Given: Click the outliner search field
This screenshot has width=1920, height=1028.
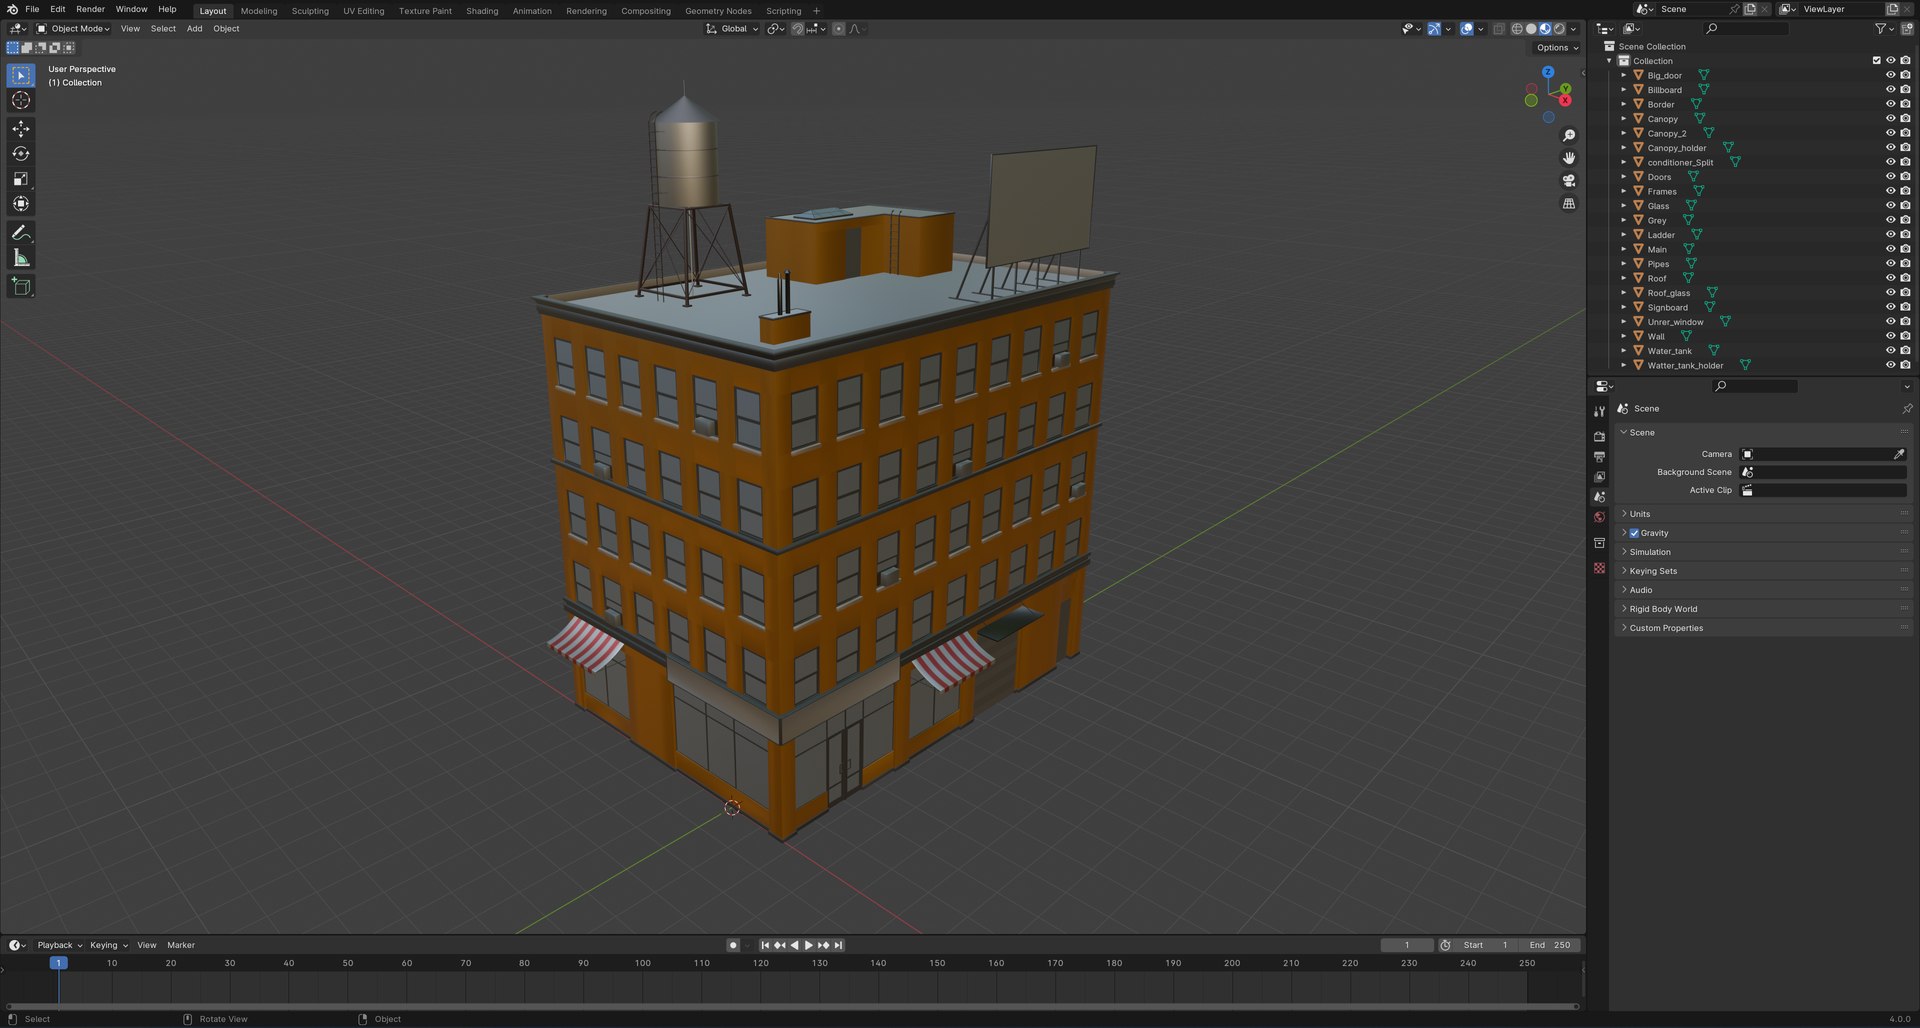Looking at the screenshot, I should pos(1746,29).
